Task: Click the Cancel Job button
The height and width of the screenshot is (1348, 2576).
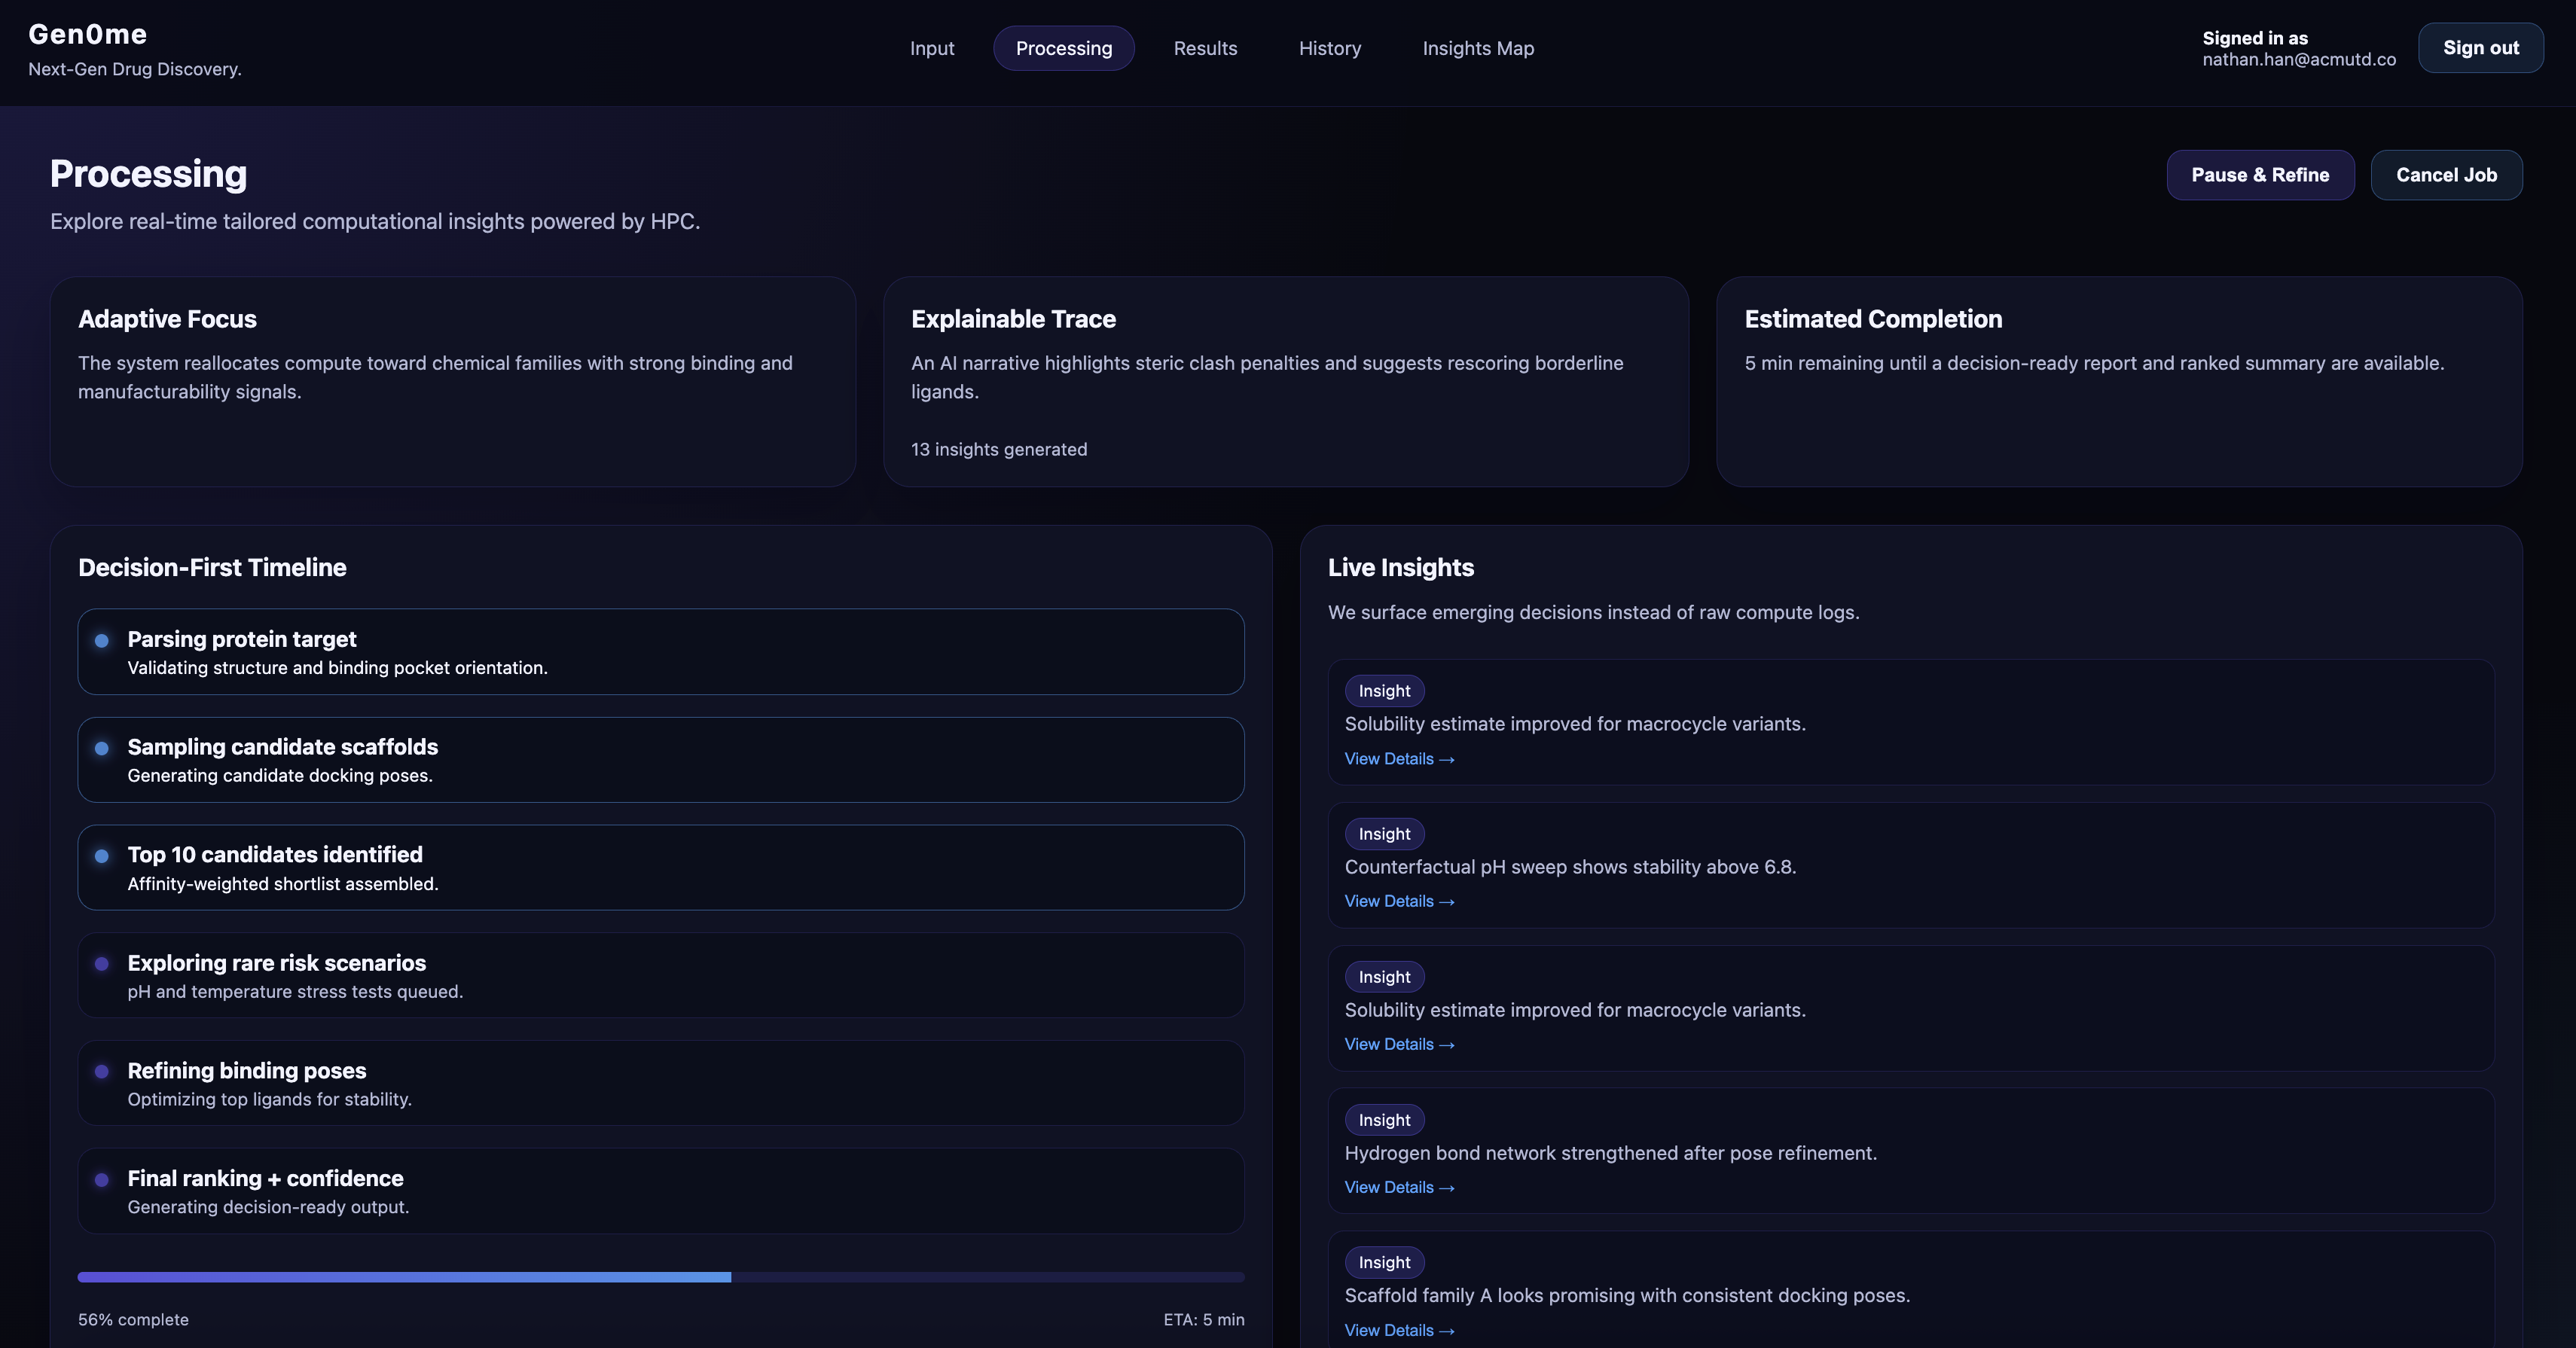Action: point(2446,175)
